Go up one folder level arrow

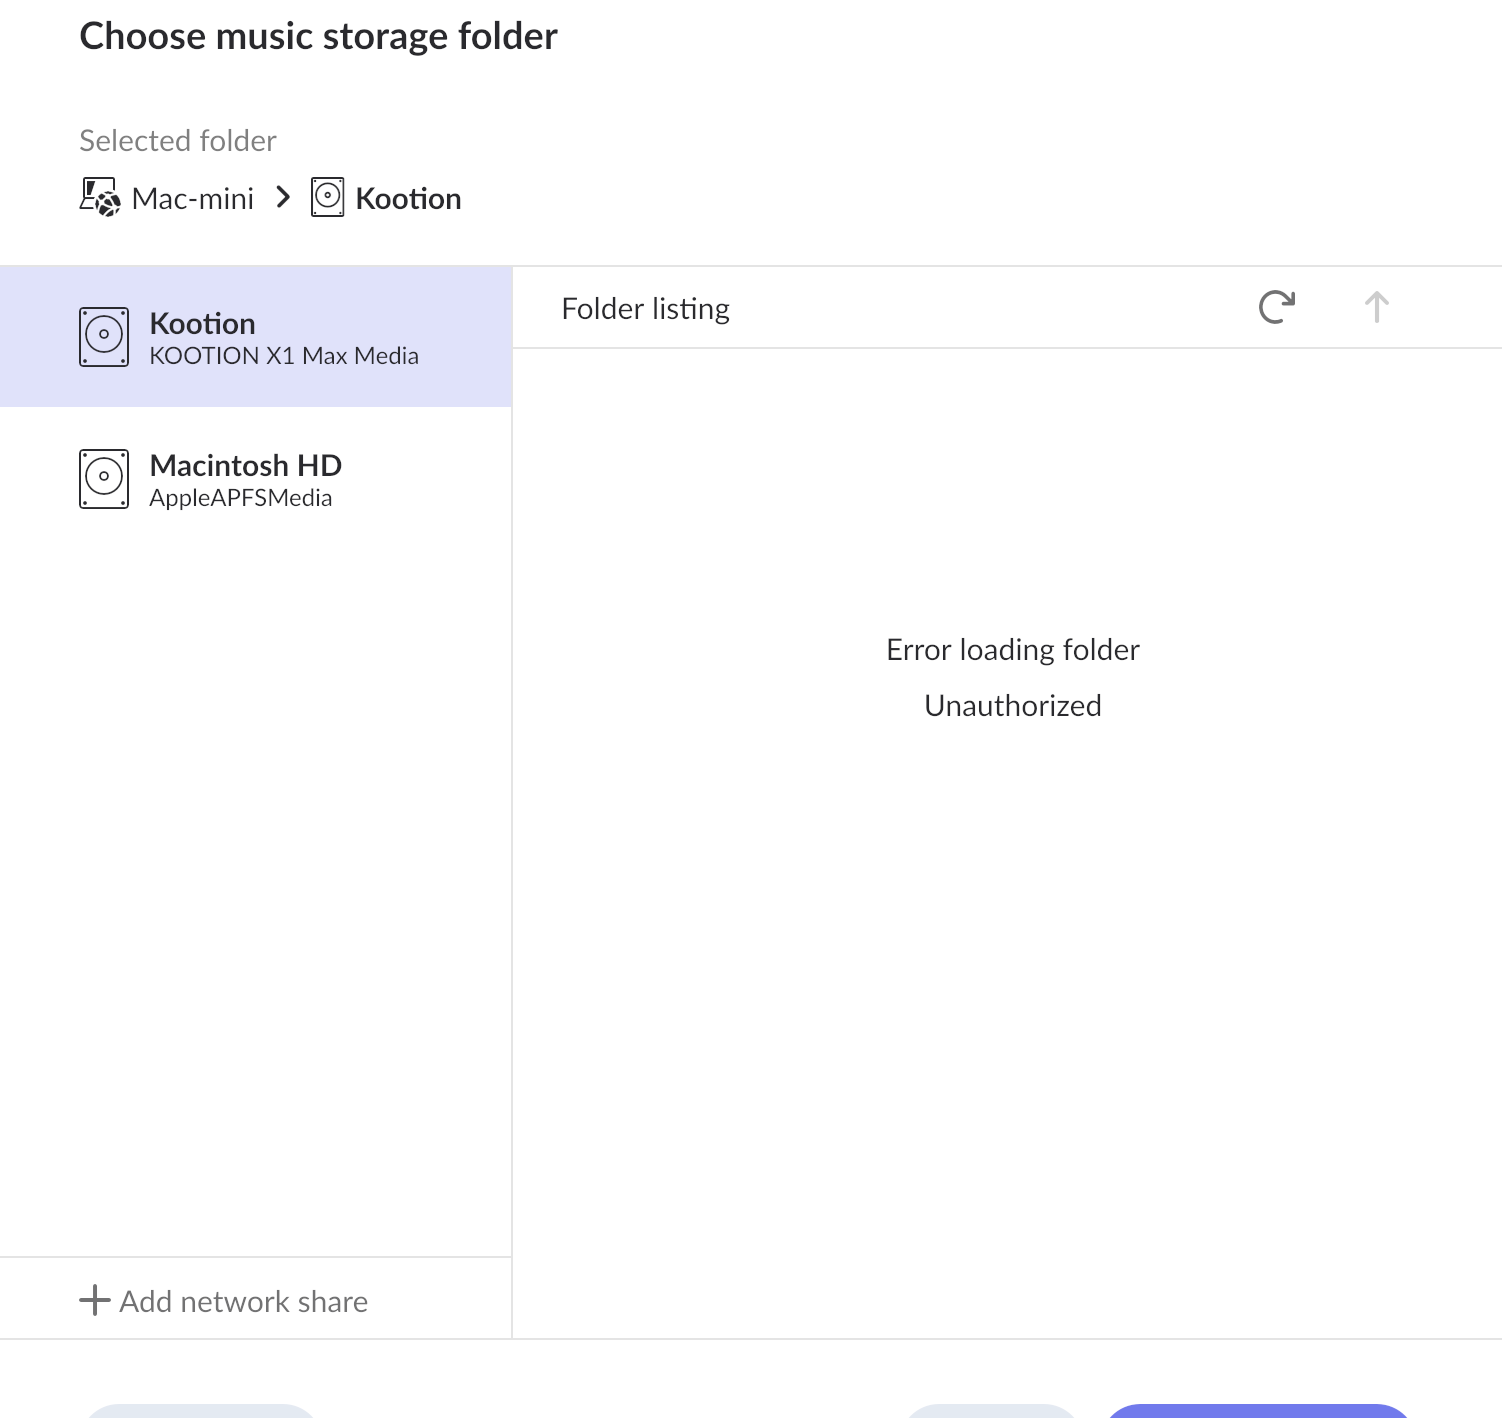coord(1376,307)
